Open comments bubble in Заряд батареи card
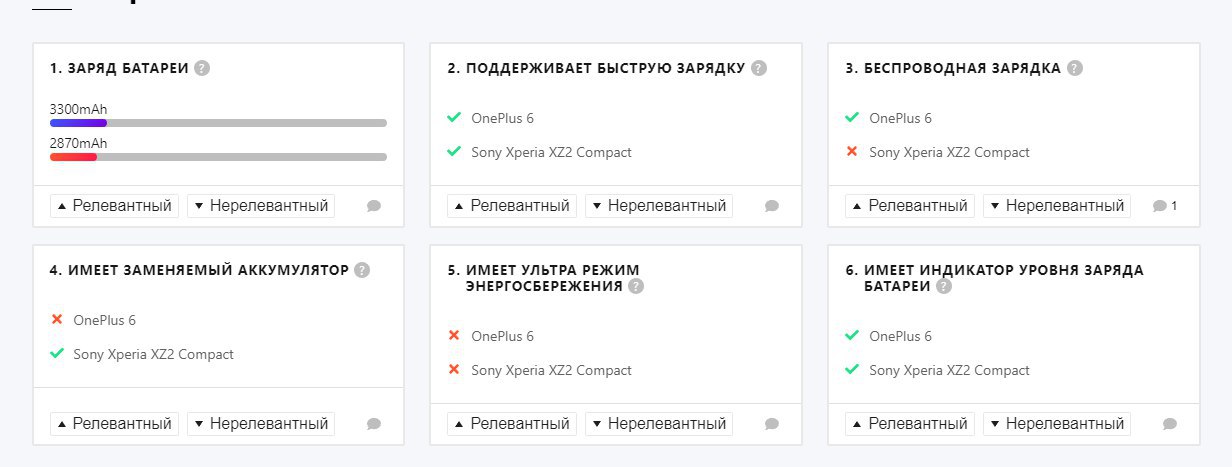The height and width of the screenshot is (467, 1232). 374,206
